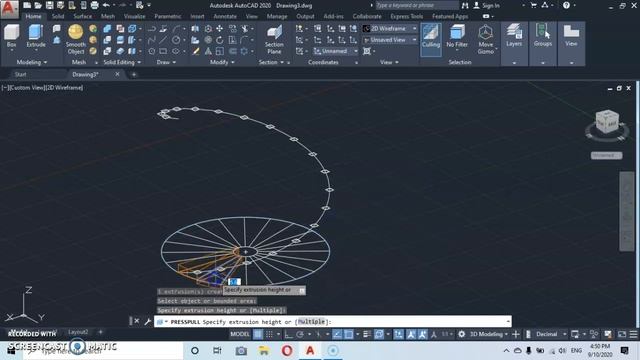Click Sign In account button
The height and width of the screenshot is (360, 640).
487,5
